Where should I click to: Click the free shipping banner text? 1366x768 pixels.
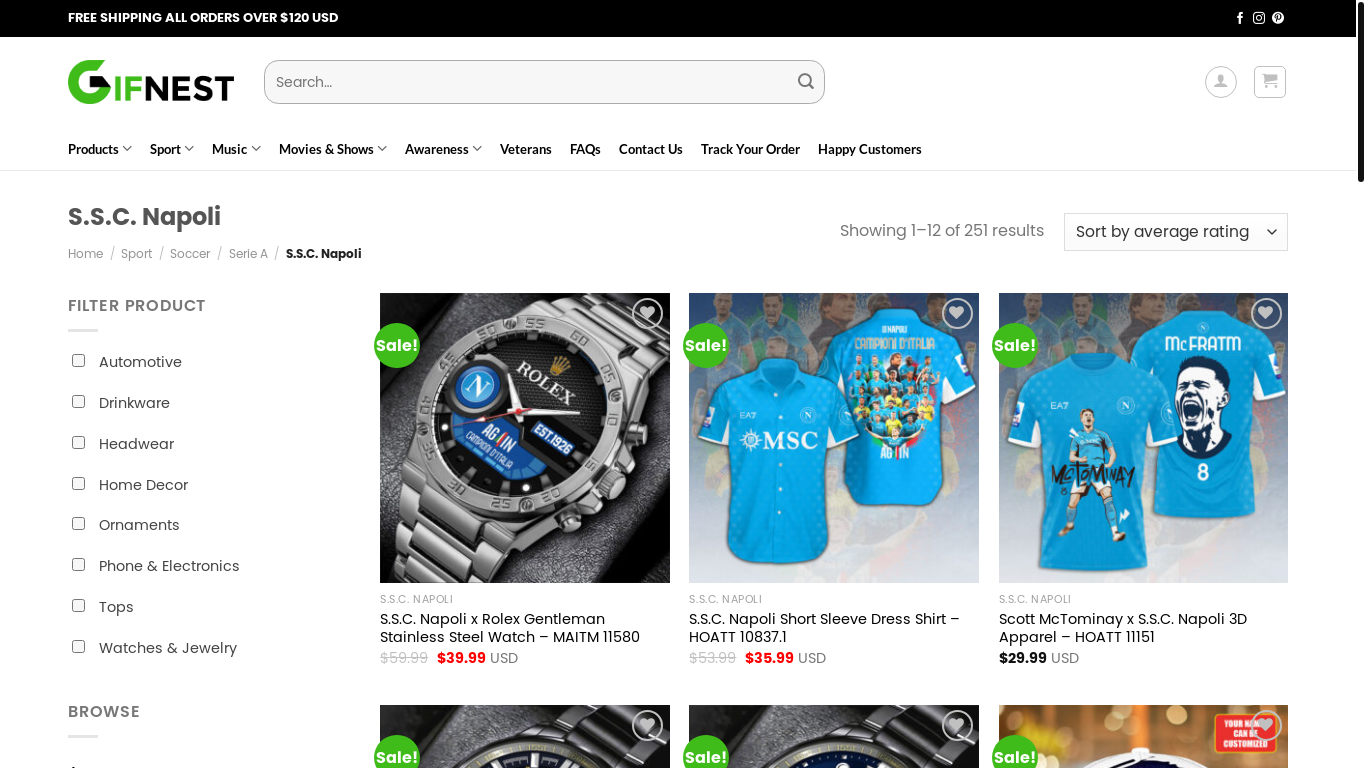click(x=203, y=18)
